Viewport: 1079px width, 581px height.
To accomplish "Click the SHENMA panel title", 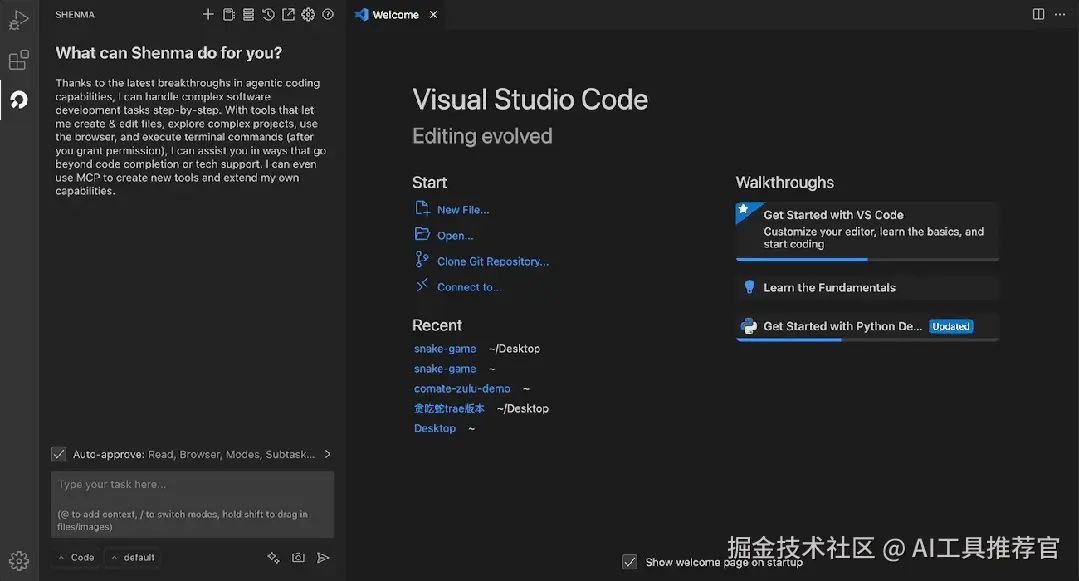I will click(75, 14).
